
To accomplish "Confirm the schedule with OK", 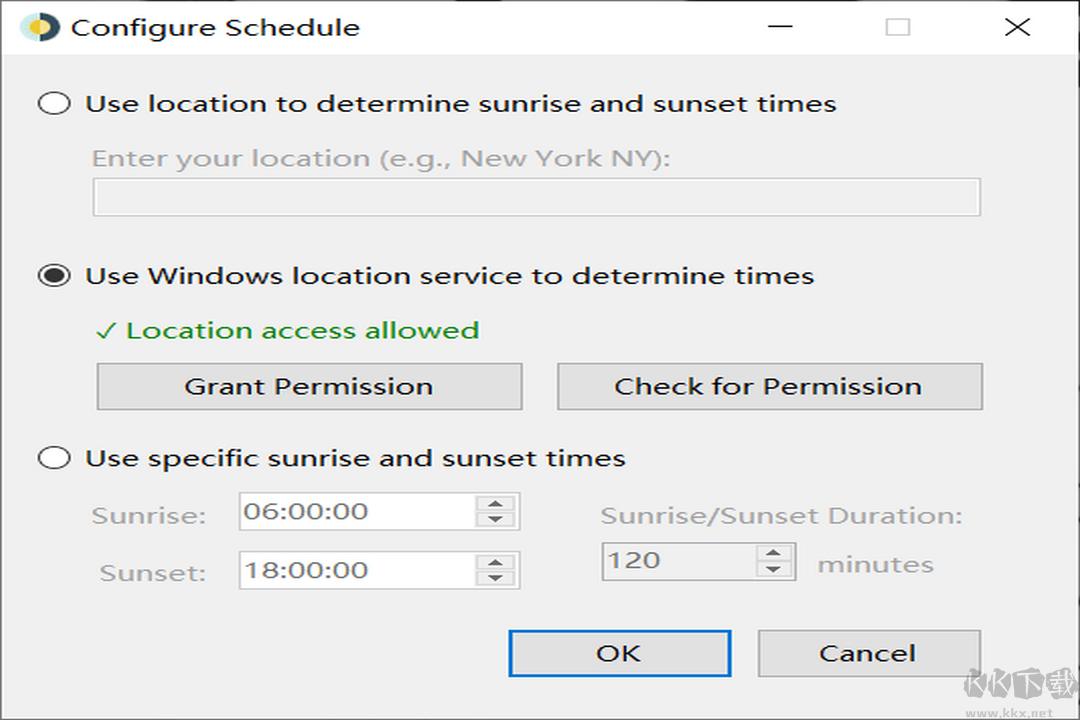I will [619, 654].
